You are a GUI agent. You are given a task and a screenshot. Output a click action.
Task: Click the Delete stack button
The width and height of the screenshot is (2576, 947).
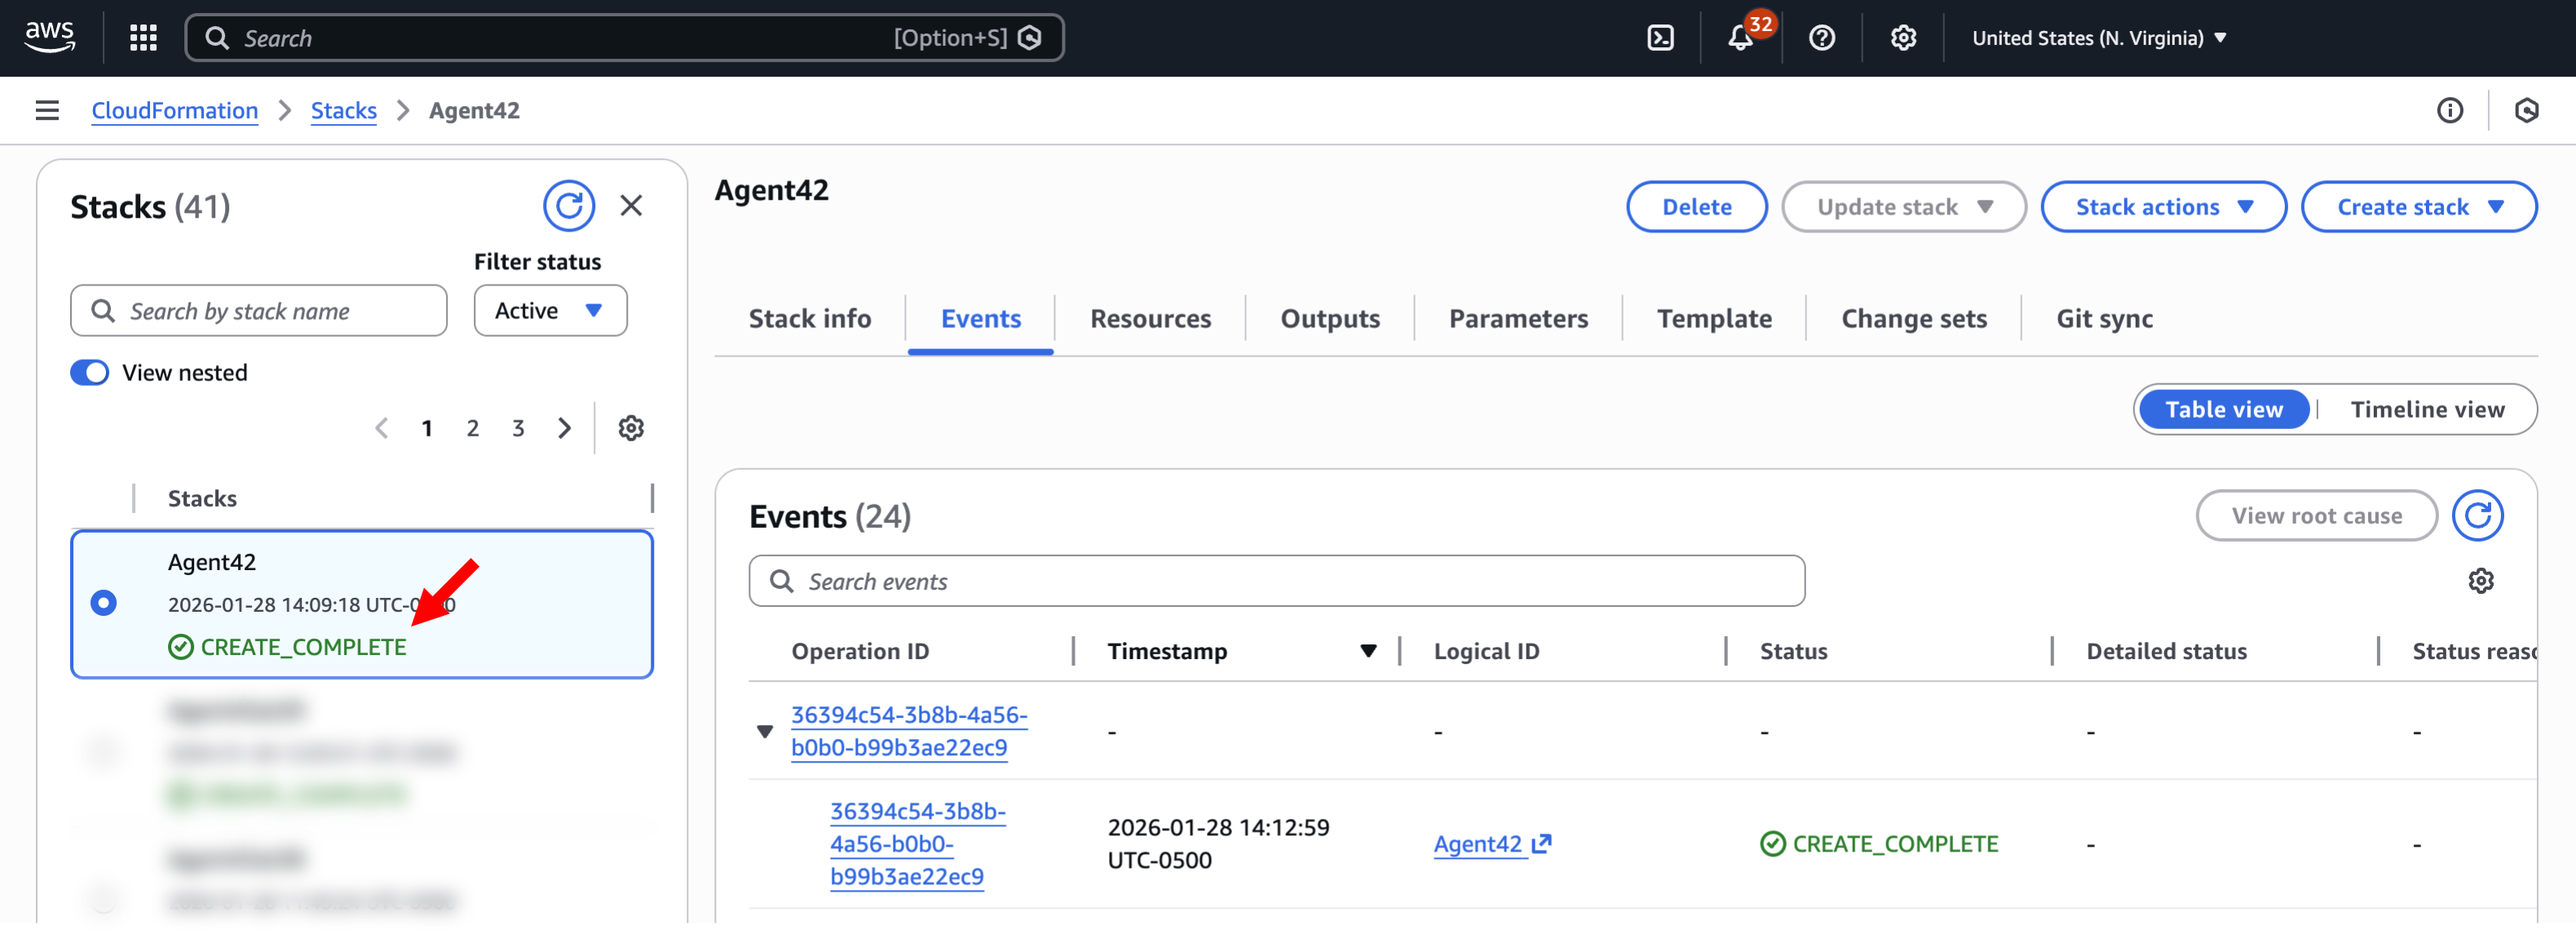[x=1696, y=207]
